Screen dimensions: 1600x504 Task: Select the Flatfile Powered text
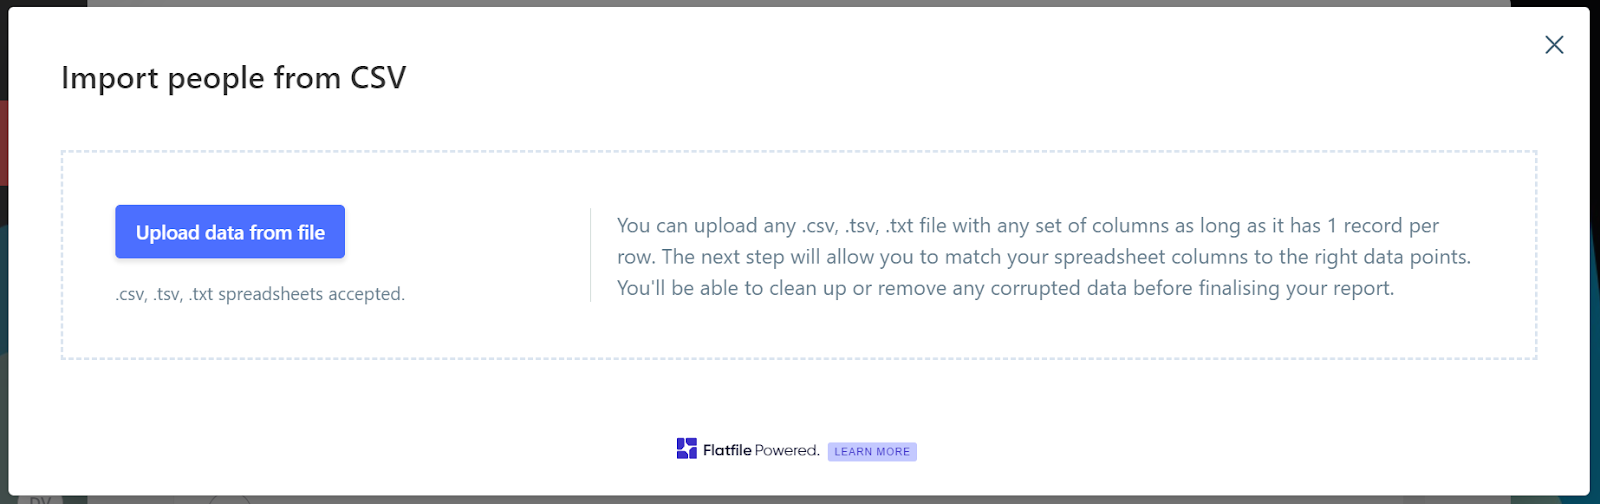point(761,450)
